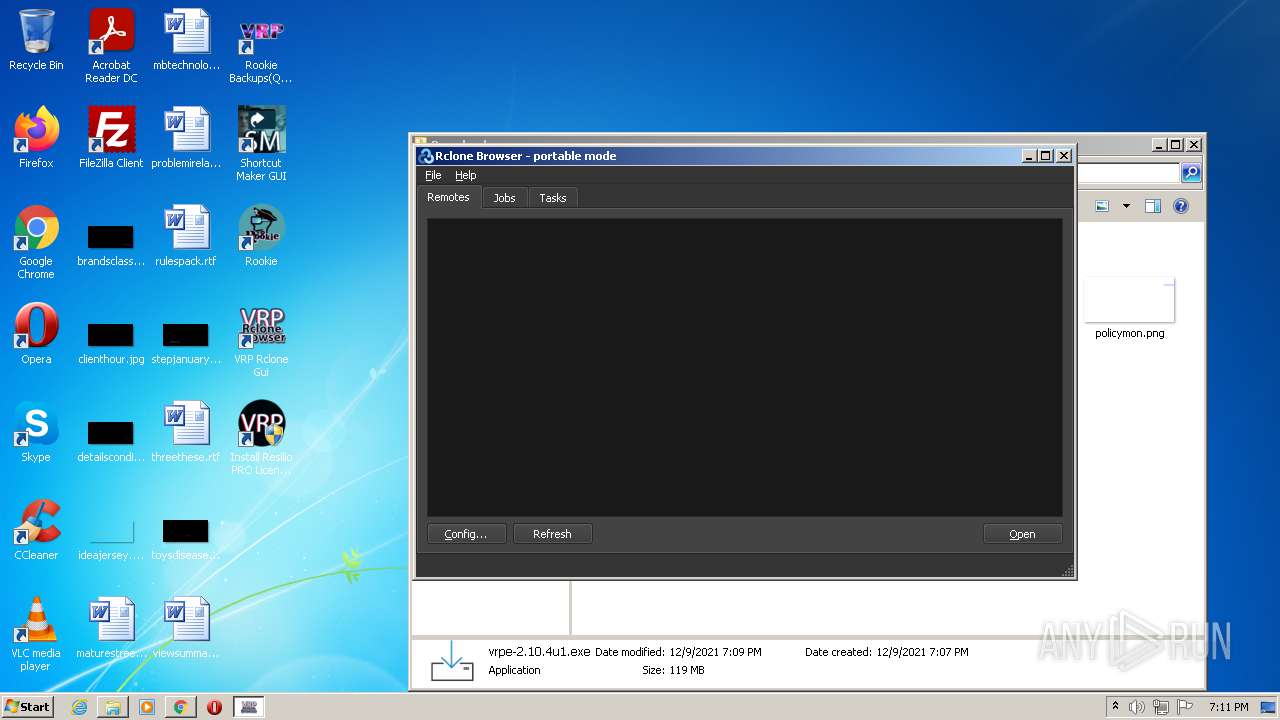The width and height of the screenshot is (1280, 720).
Task: Click the Config... button
Action: tap(466, 534)
